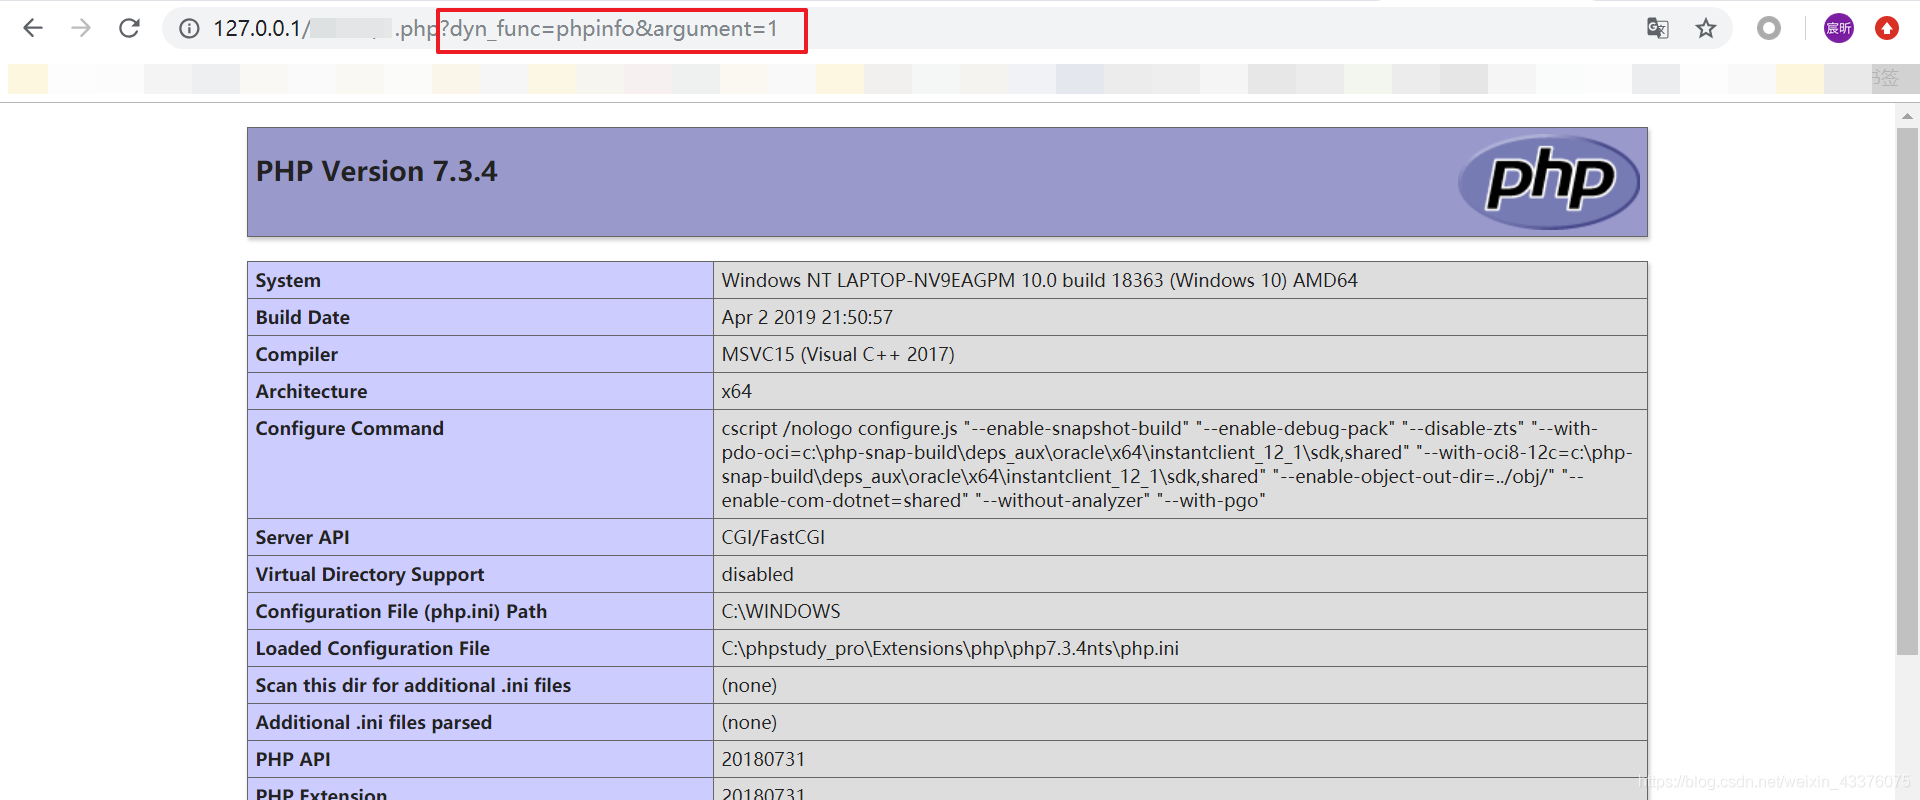Viewport: 1920px width, 800px height.
Task: Click the vertical scrollbar thumb
Action: click(x=1907, y=390)
